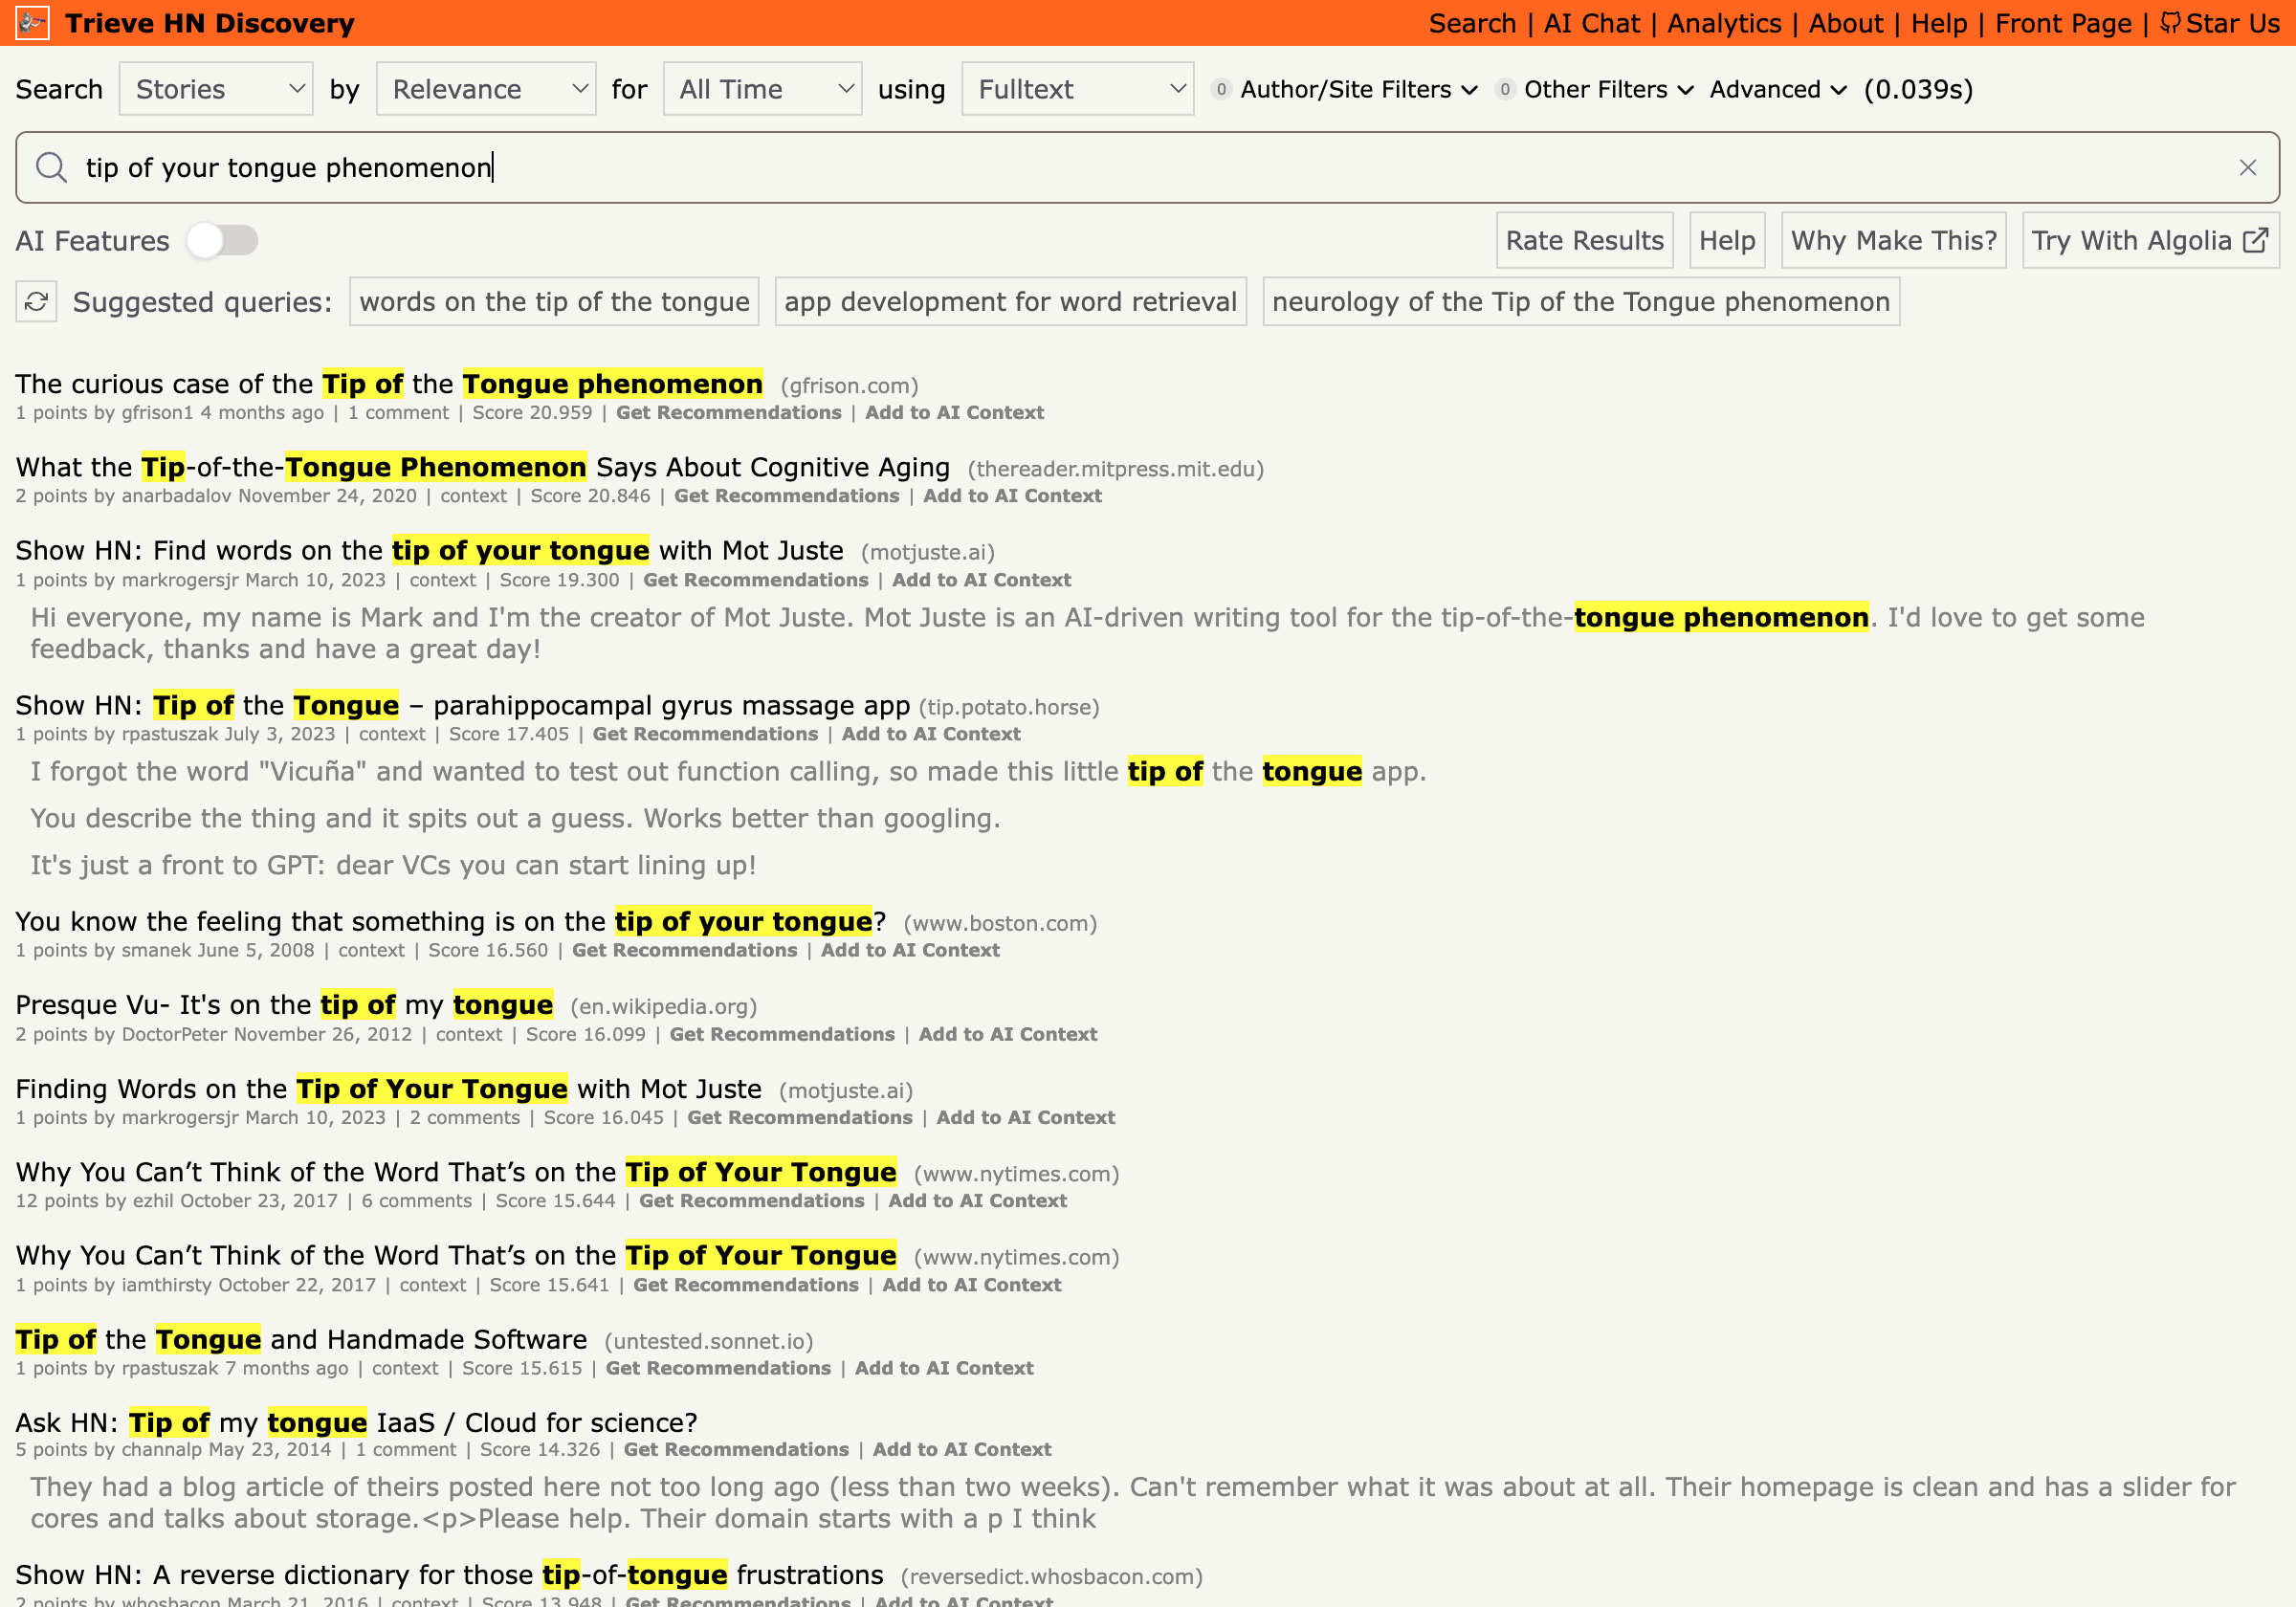The image size is (2296, 1607).
Task: Open AI Chat from top navigation
Action: pyautogui.click(x=1591, y=23)
